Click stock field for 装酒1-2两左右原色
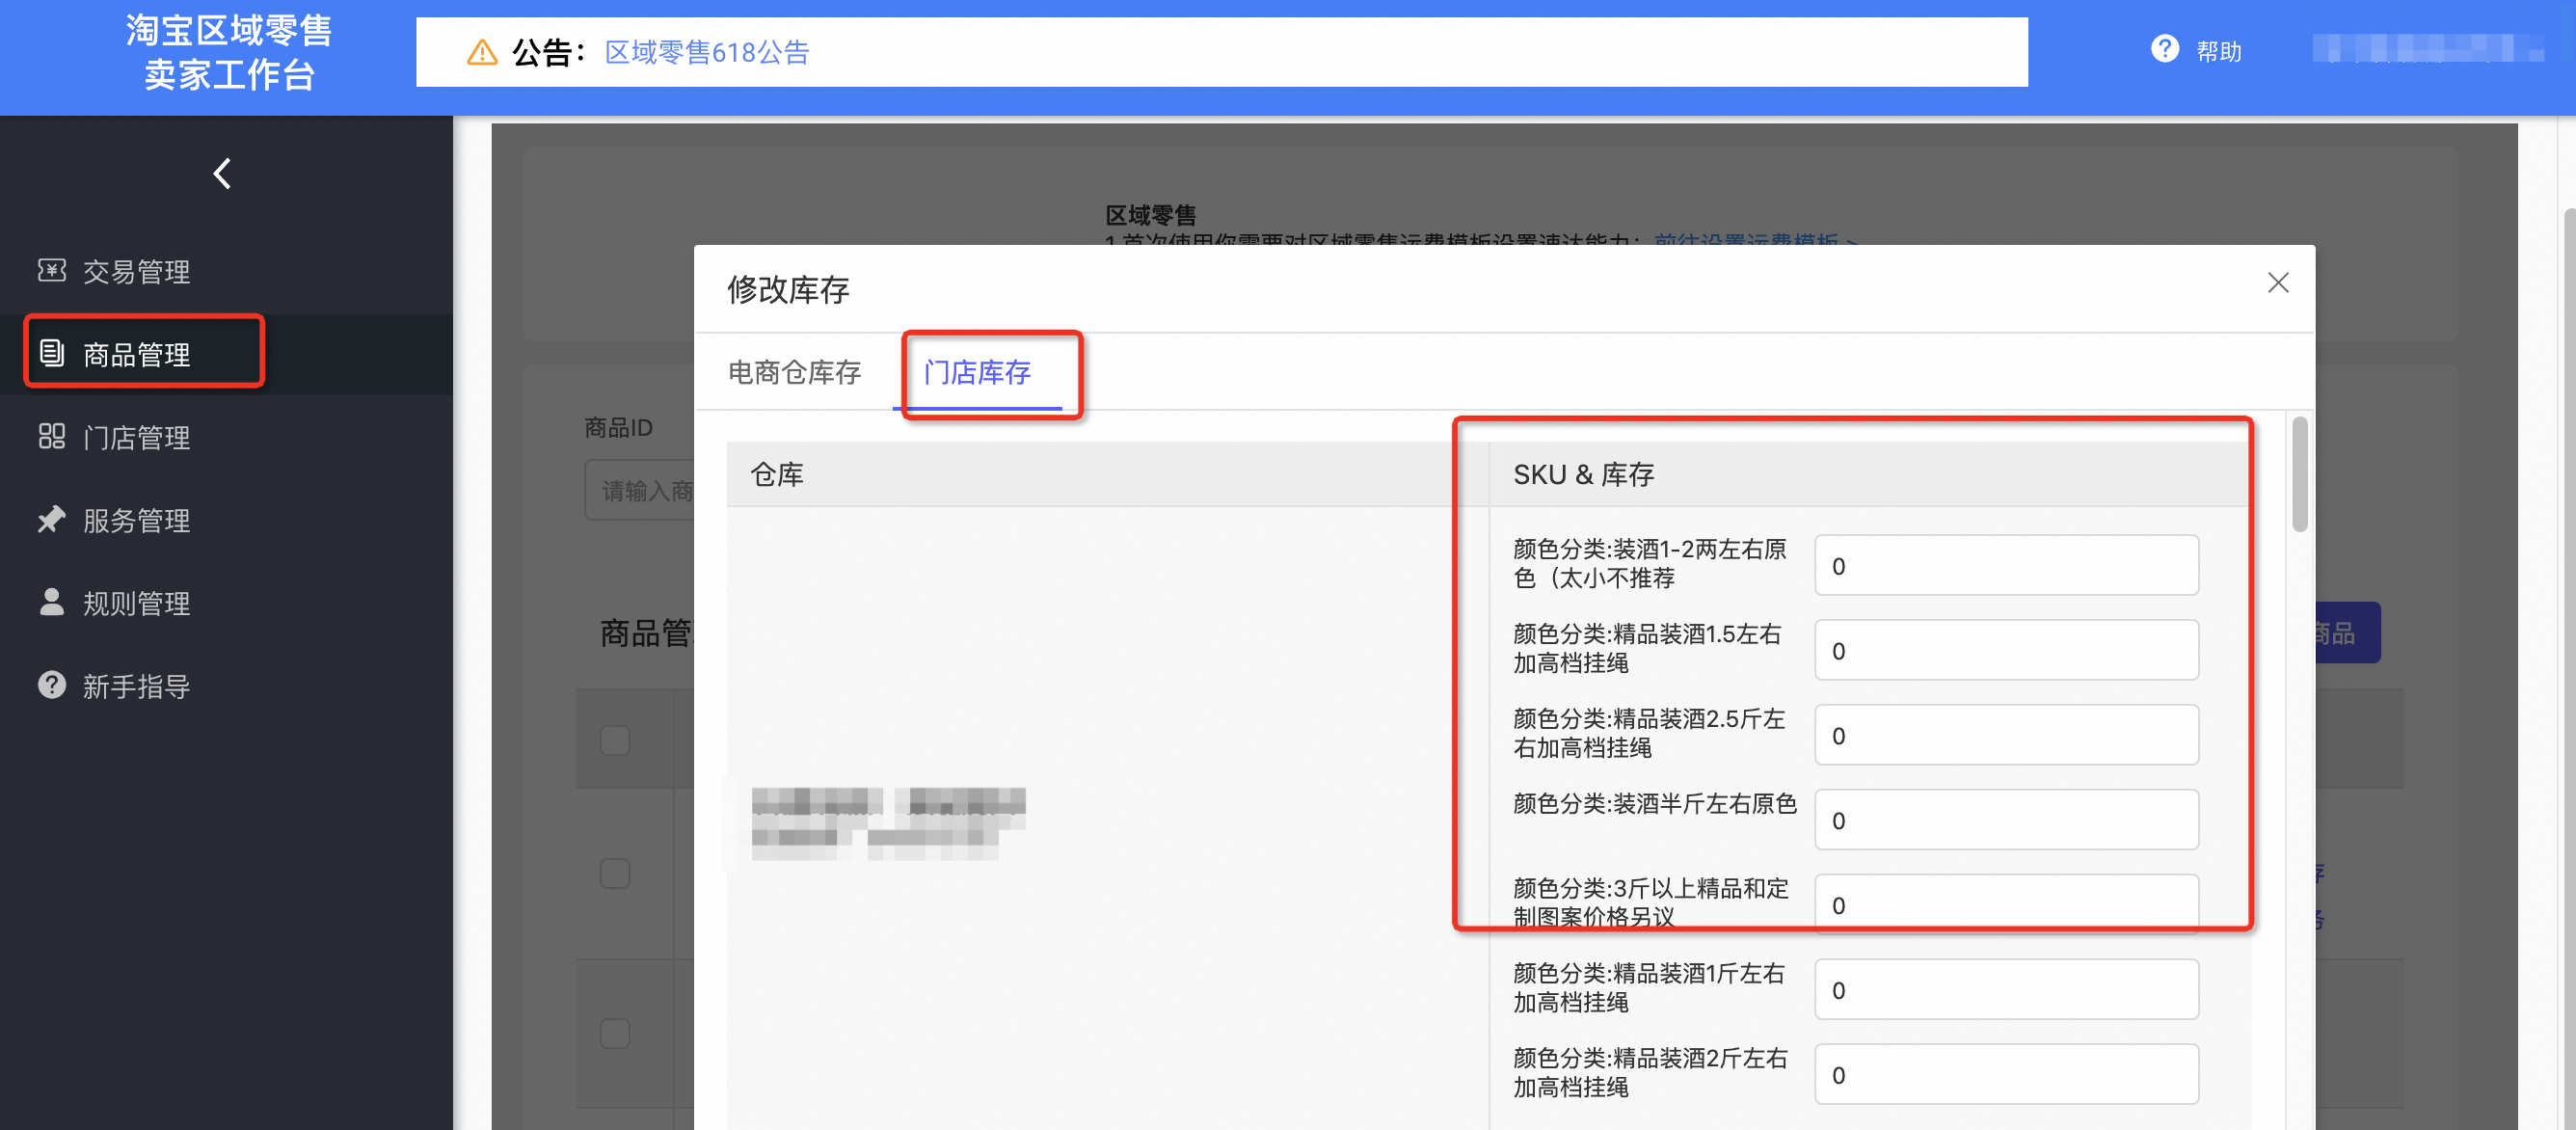The image size is (2576, 1130). (x=2006, y=565)
